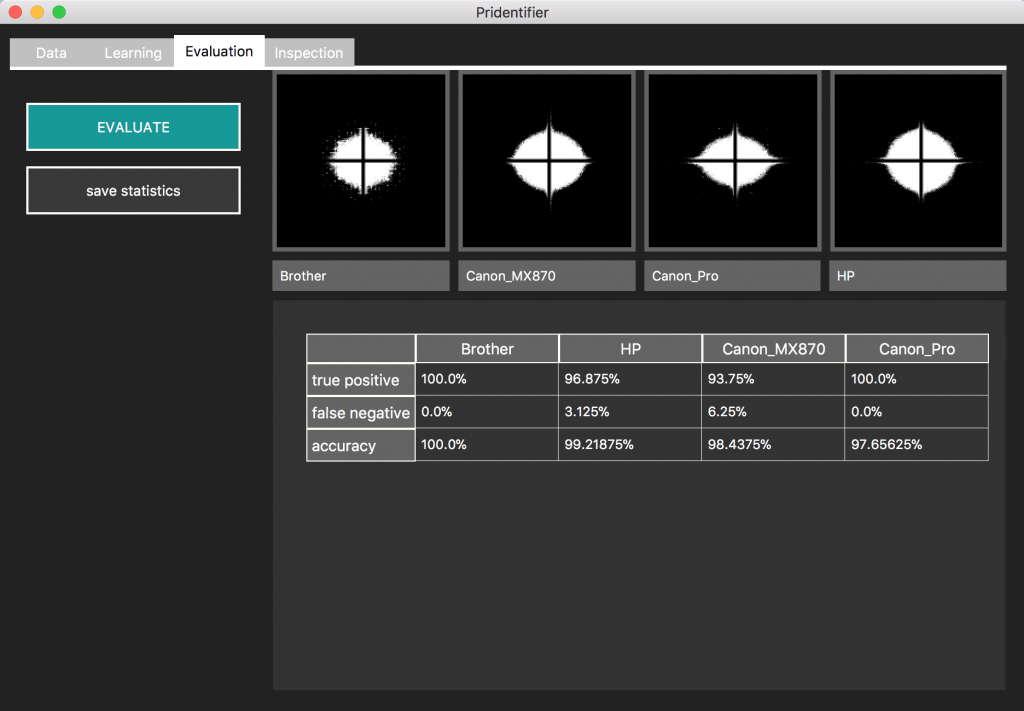Viewport: 1024px width, 711px height.
Task: Select the Evaluation tab
Action: (x=219, y=52)
